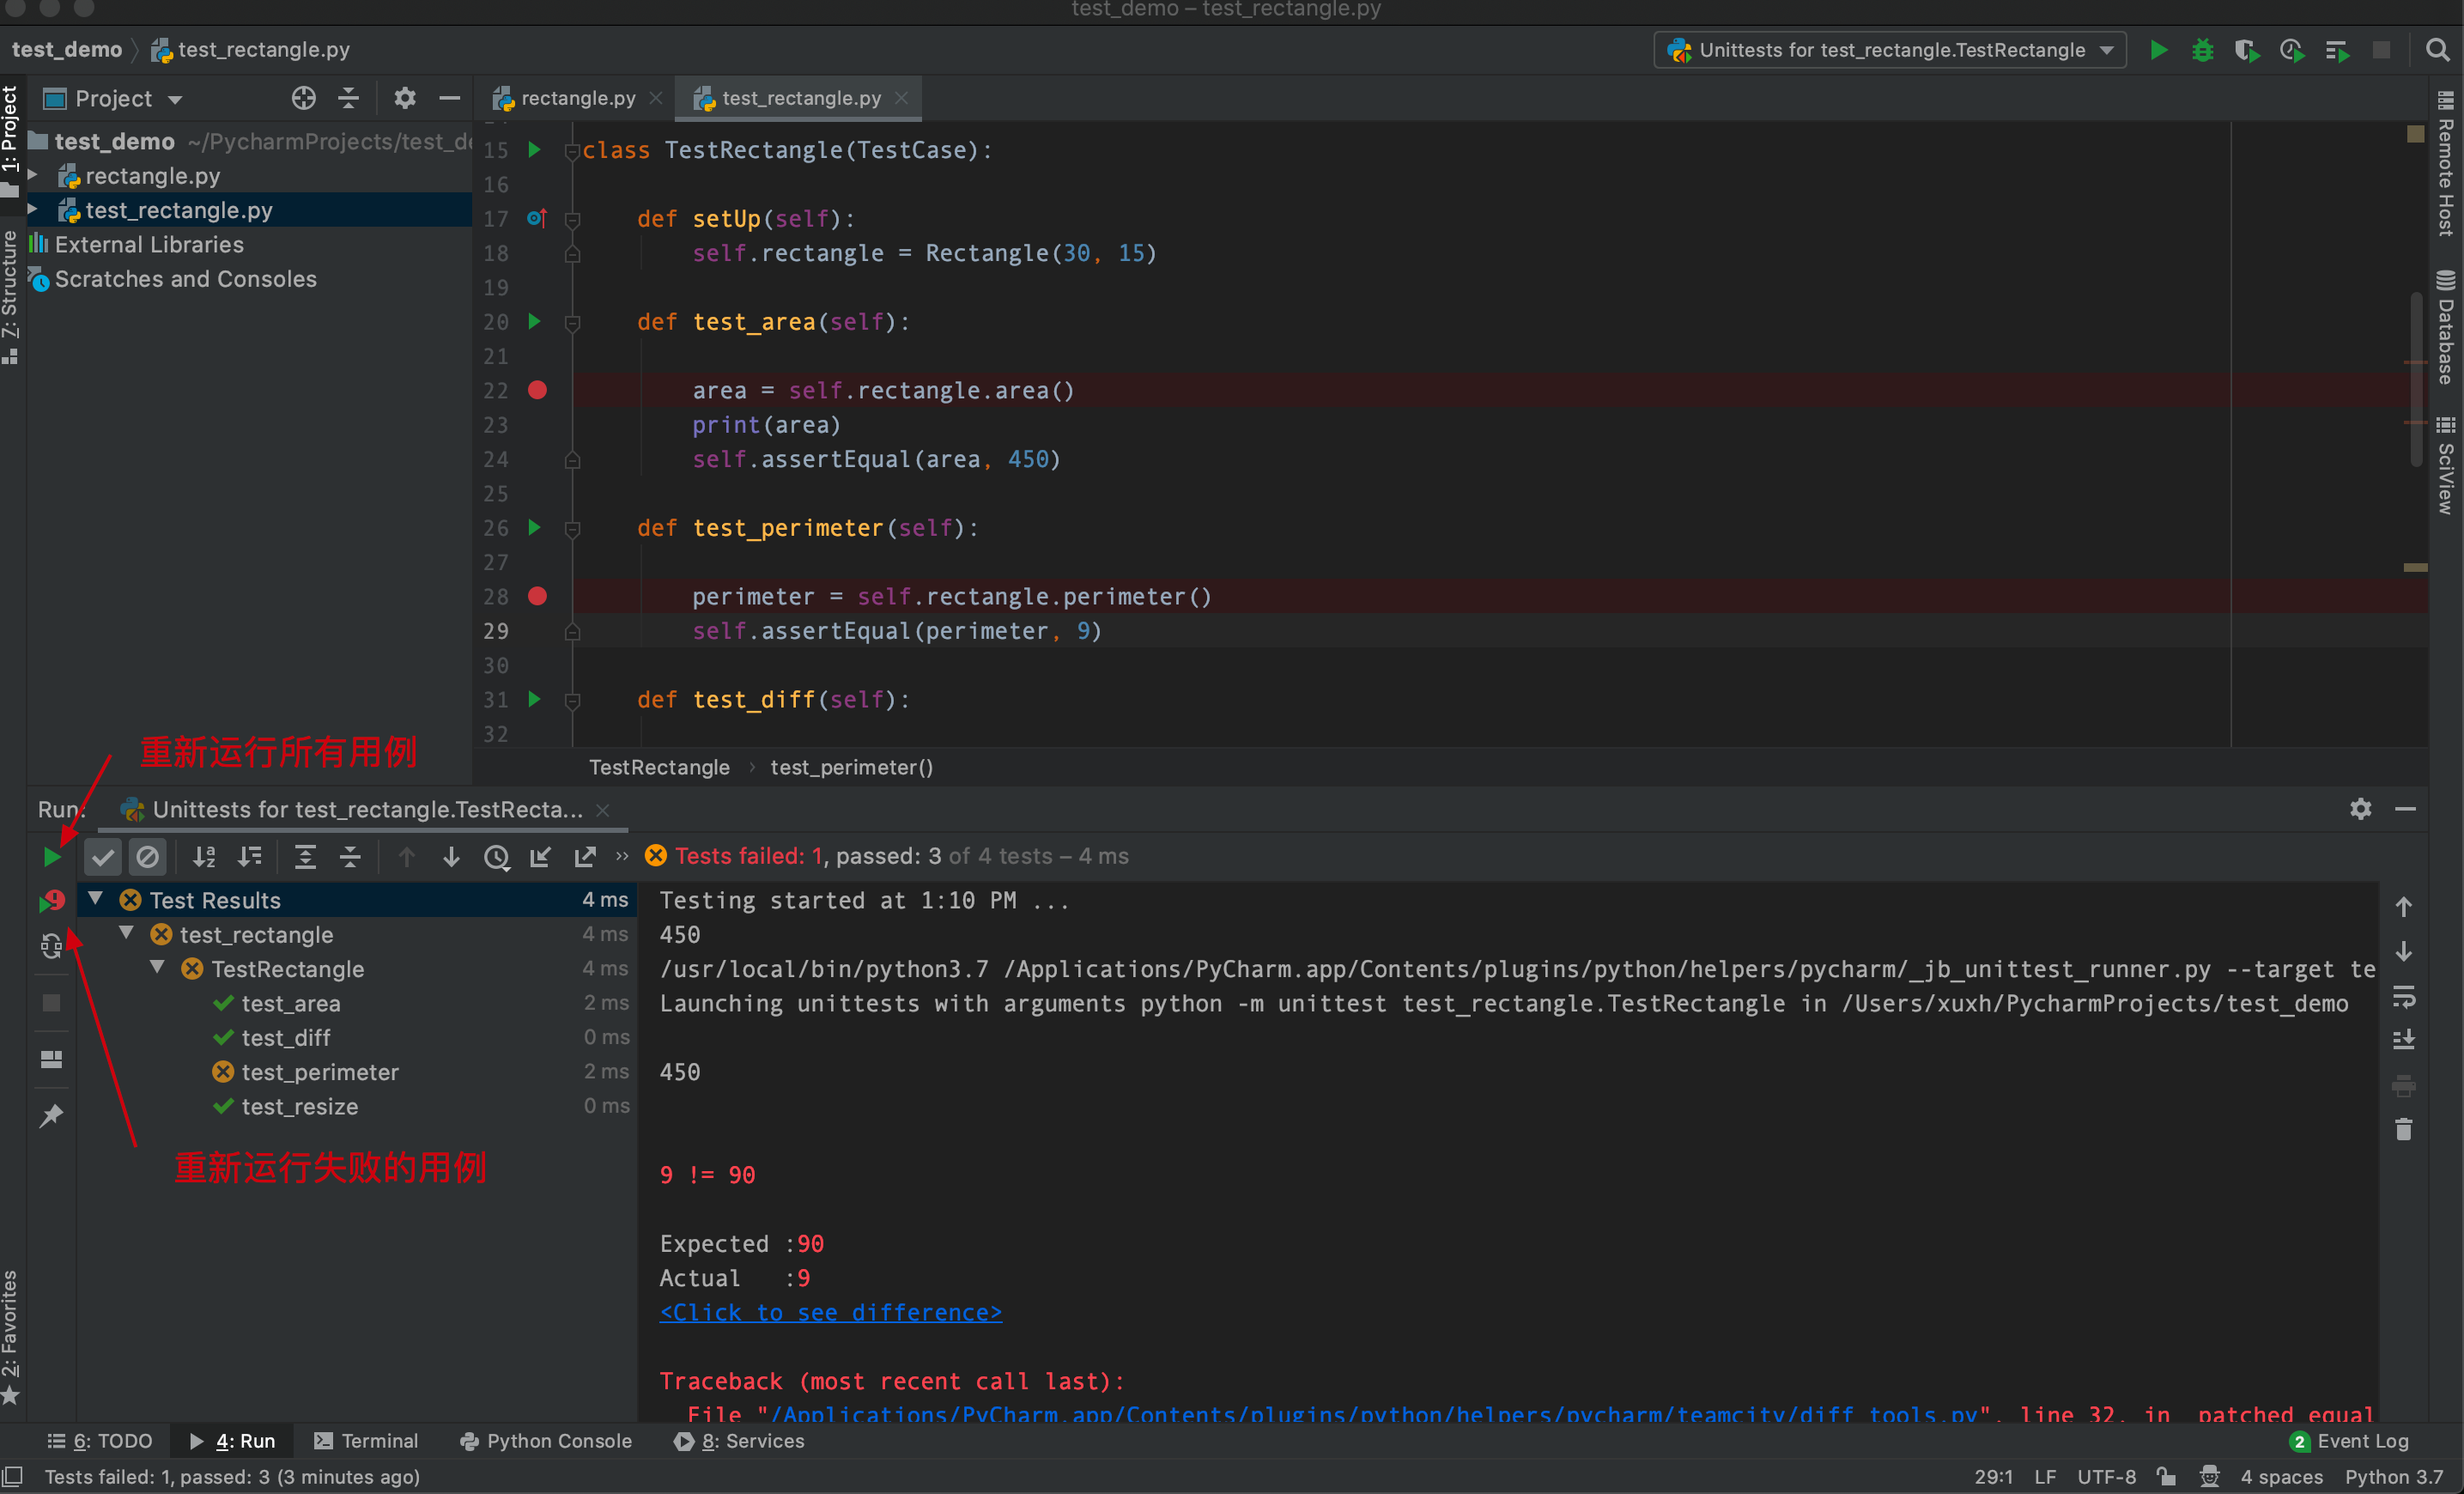2464x1494 pixels.
Task: Toggle soft-wrap in console output
Action: (2404, 996)
